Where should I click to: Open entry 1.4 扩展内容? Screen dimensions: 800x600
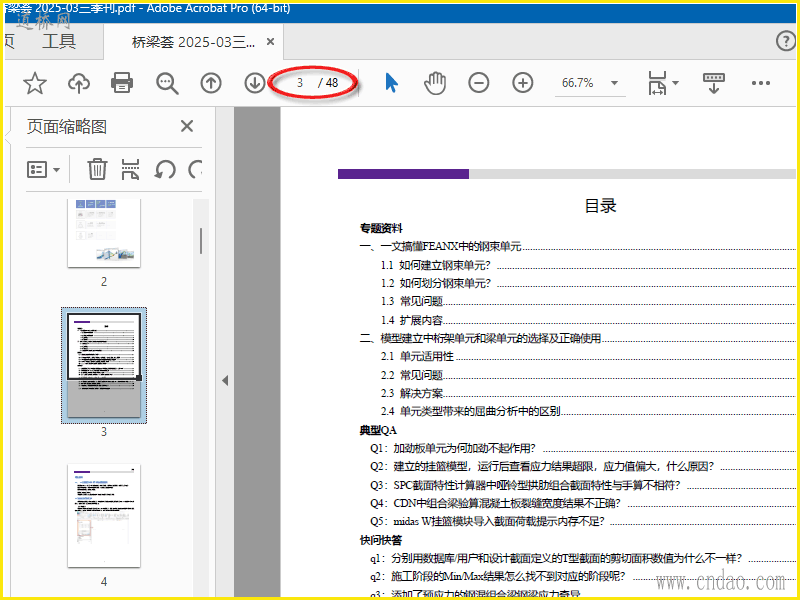(x=412, y=320)
